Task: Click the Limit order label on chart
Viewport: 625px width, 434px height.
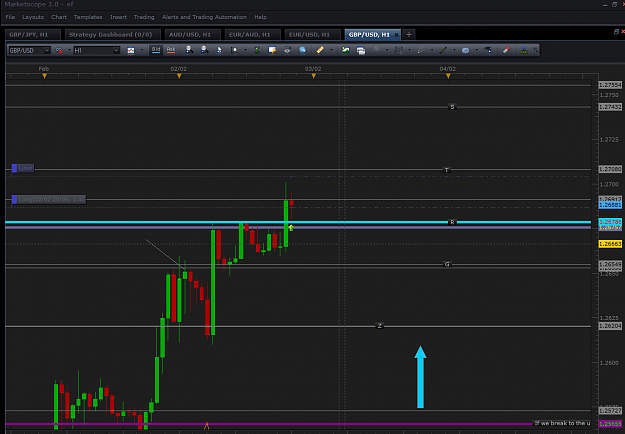Action: (x=23, y=168)
